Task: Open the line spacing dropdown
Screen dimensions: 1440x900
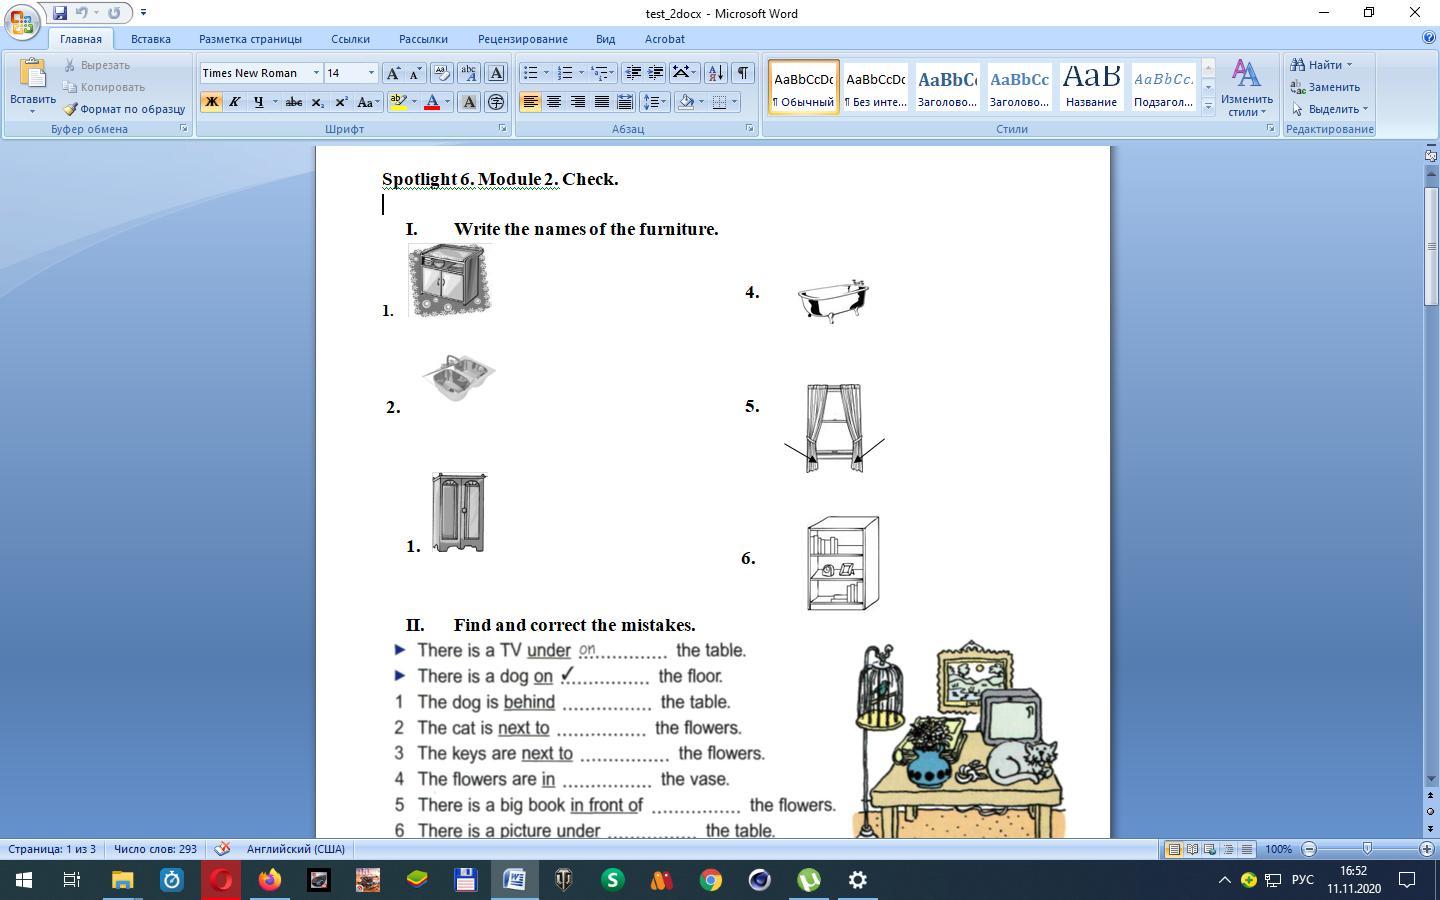Action: (654, 102)
